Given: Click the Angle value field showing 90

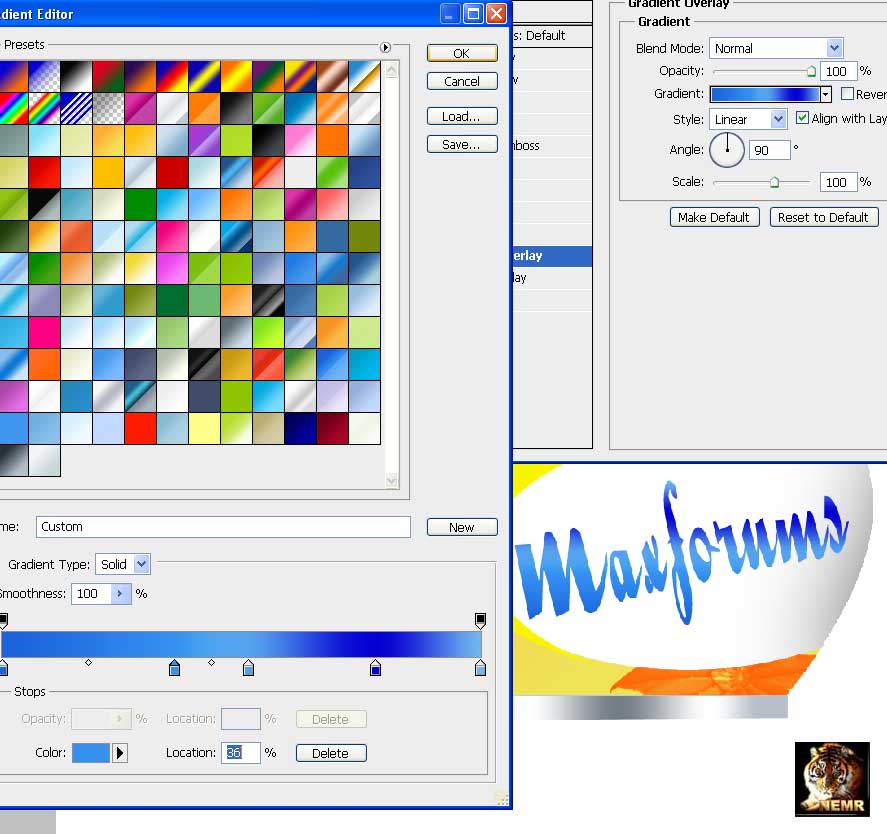Looking at the screenshot, I should tap(769, 150).
